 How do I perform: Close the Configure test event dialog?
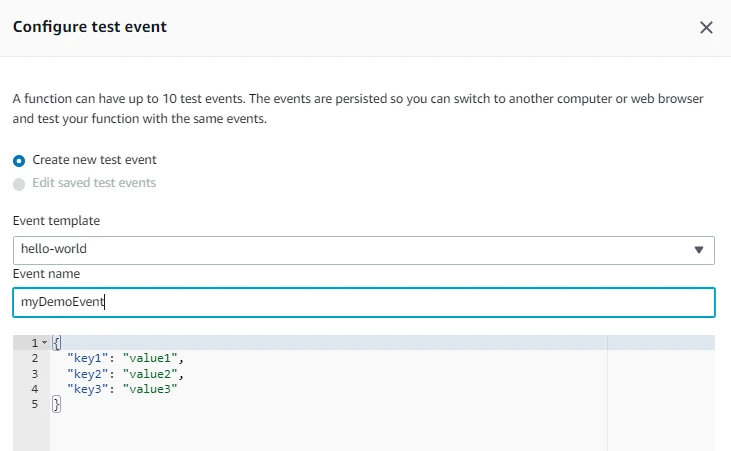pyautogui.click(x=706, y=28)
